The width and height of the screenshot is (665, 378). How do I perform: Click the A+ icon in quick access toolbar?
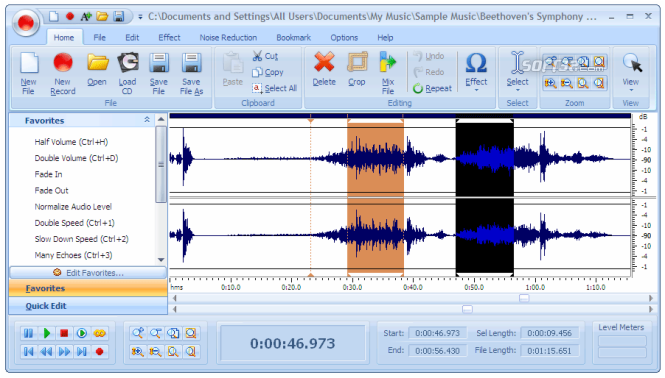click(x=86, y=17)
